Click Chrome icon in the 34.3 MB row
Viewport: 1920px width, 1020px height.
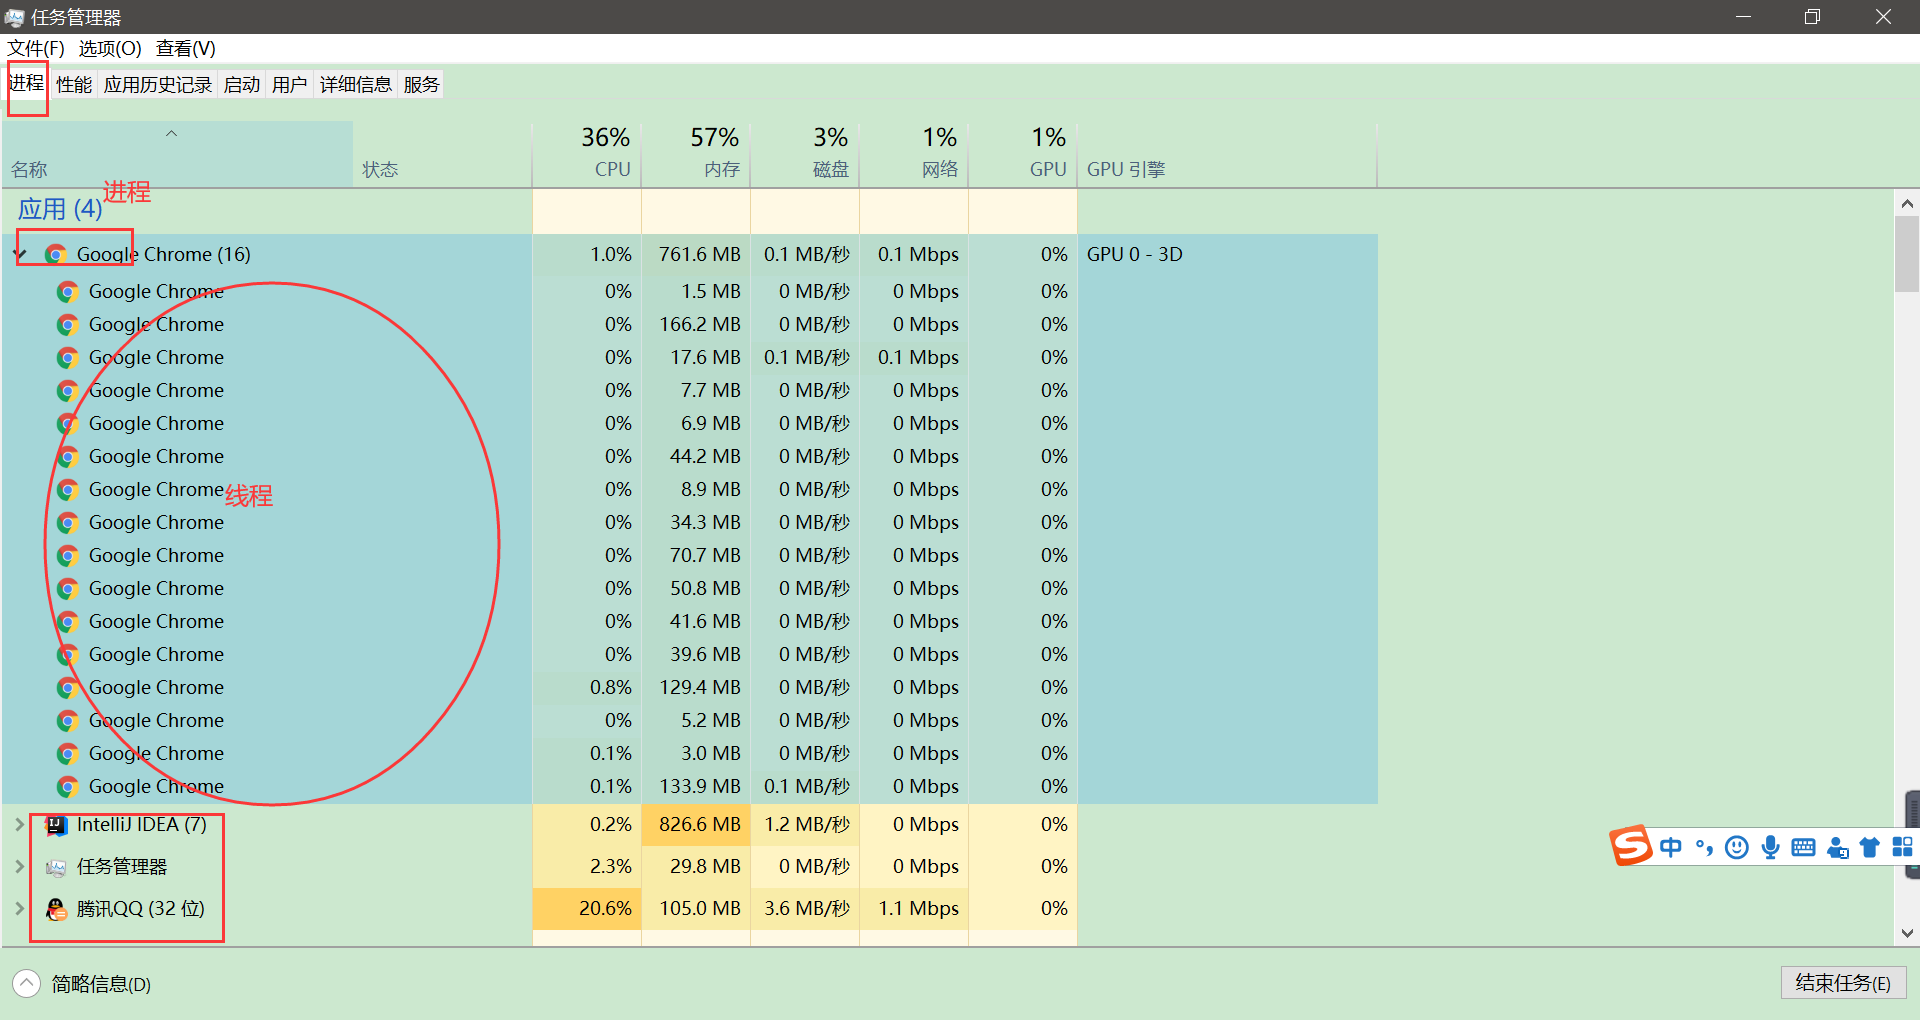[x=68, y=523]
